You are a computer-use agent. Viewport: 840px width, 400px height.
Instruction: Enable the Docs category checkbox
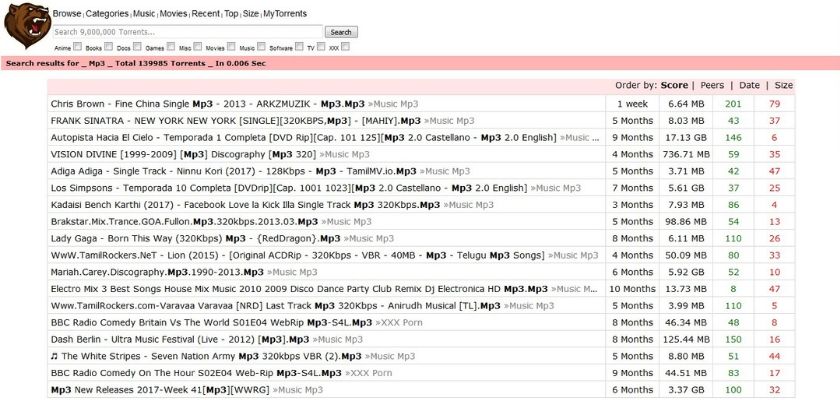(x=137, y=47)
